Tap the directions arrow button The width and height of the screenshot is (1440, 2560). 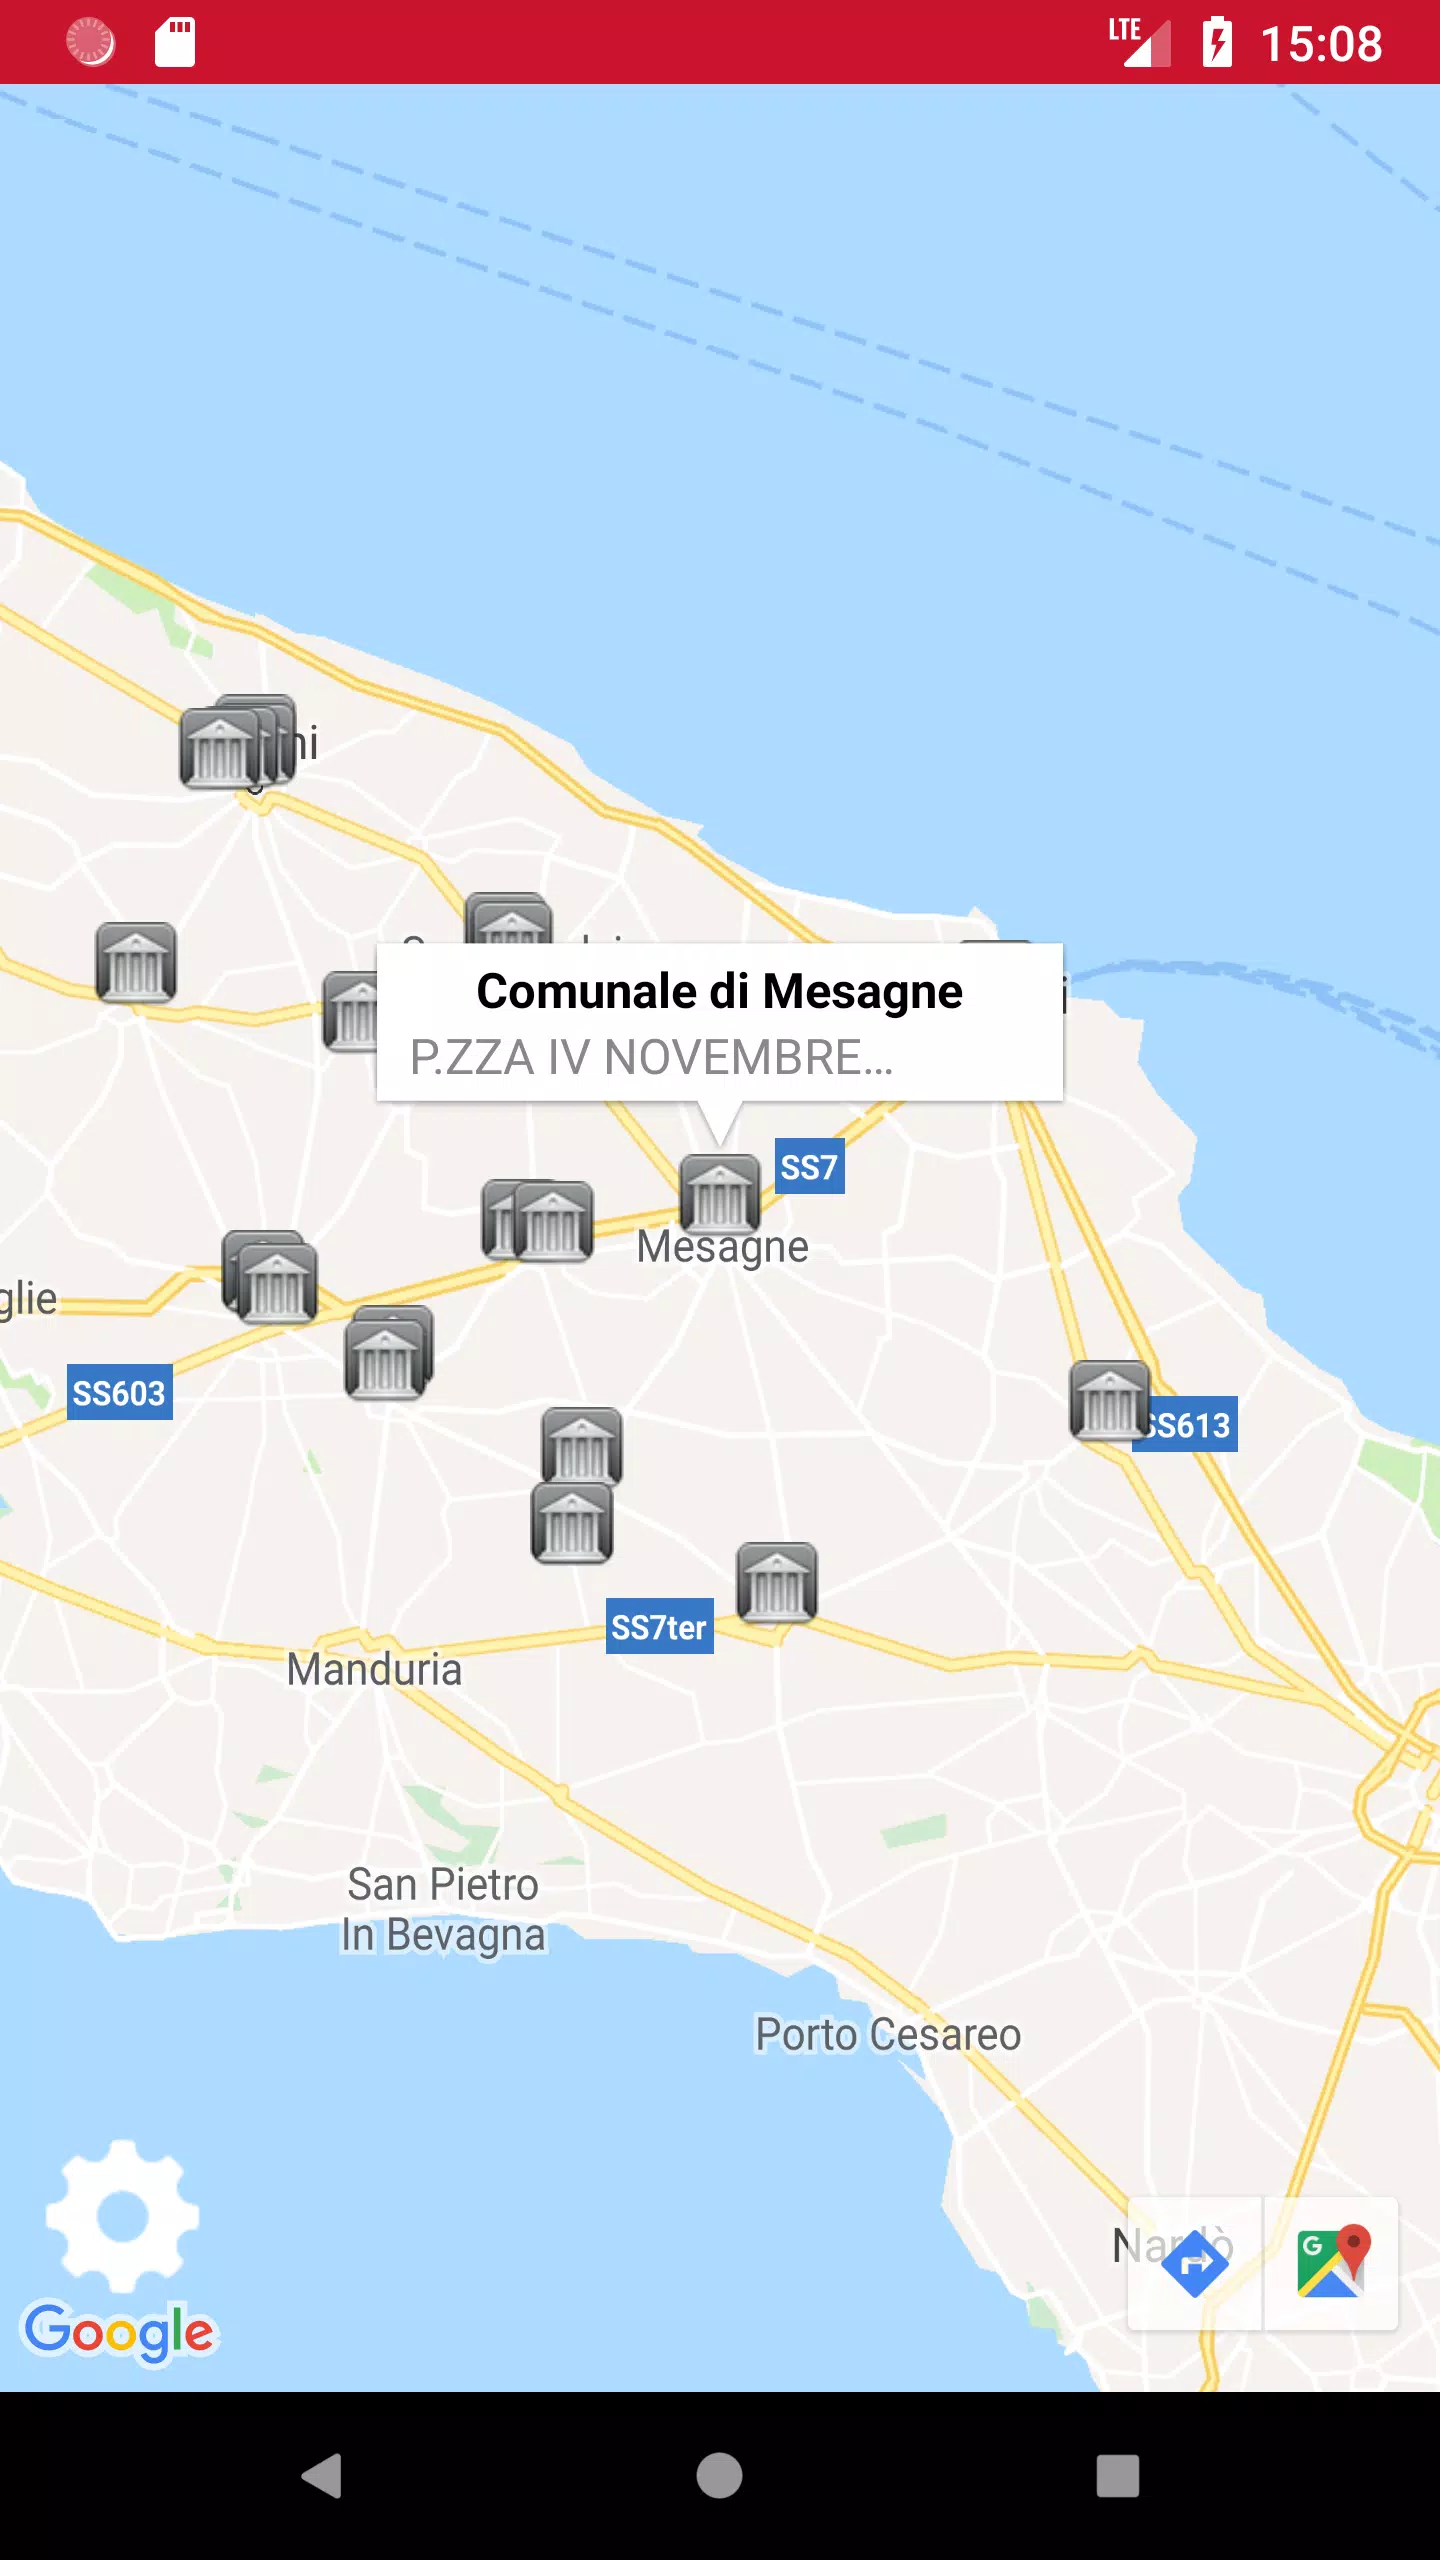click(x=1195, y=2264)
